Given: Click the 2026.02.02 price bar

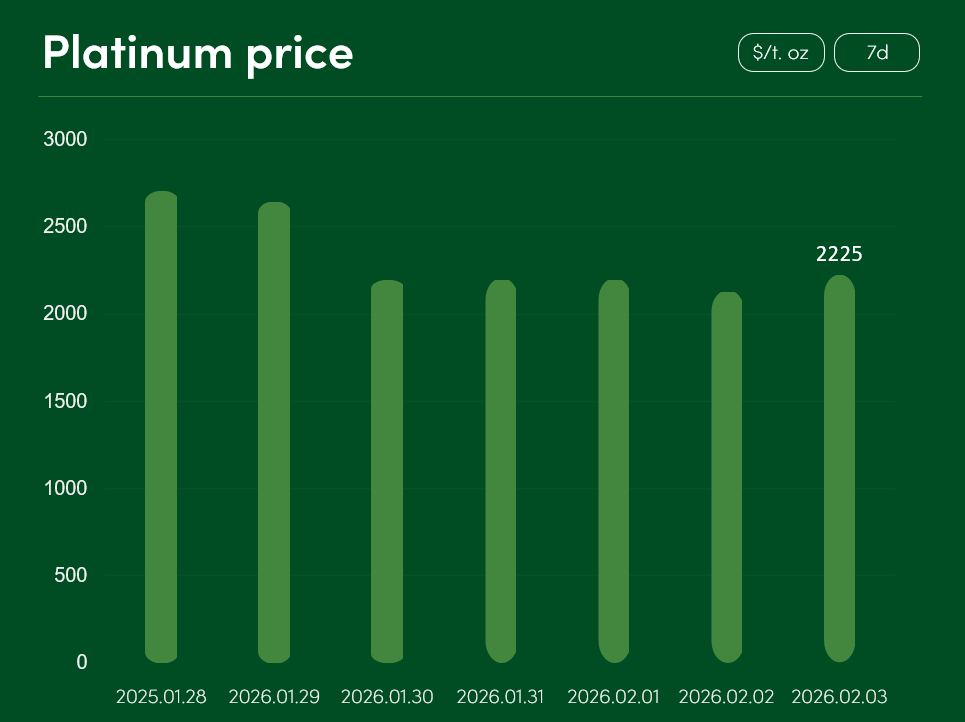Looking at the screenshot, I should (x=727, y=477).
